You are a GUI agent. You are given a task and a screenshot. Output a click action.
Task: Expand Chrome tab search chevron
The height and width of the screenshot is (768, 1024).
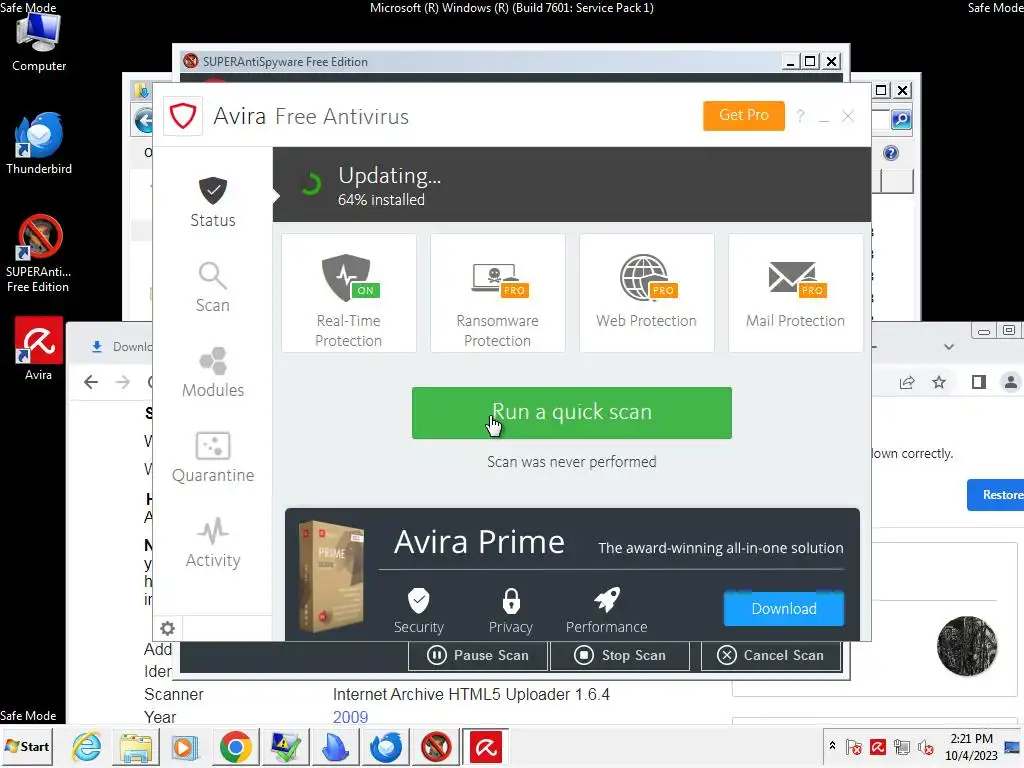[949, 347]
